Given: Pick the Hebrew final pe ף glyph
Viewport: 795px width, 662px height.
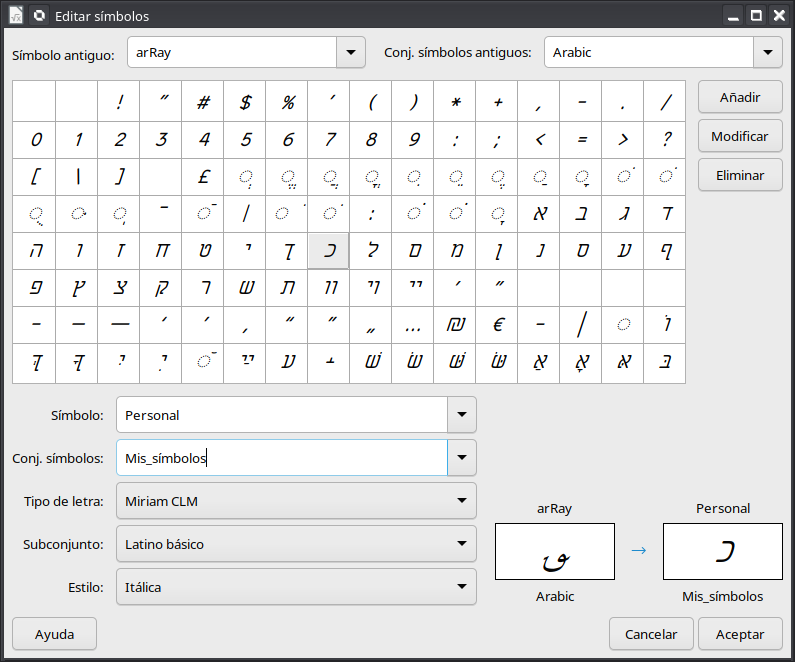Looking at the screenshot, I should tap(665, 250).
